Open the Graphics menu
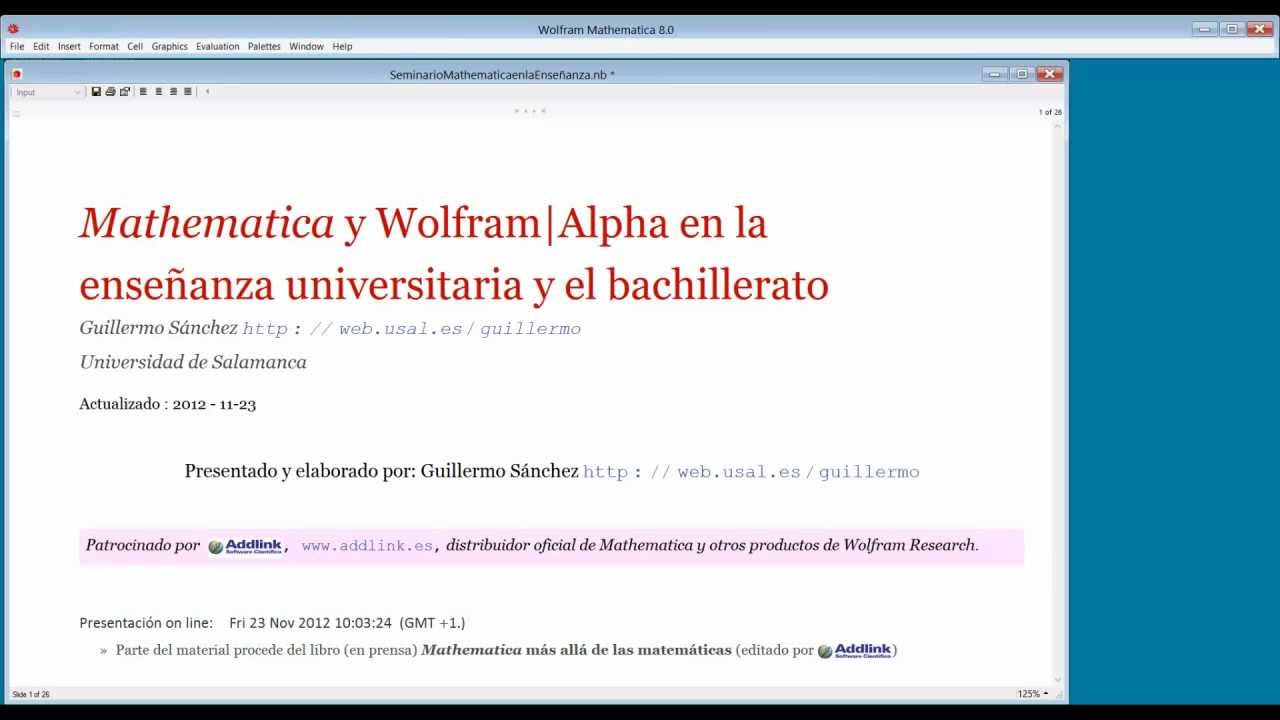1280x720 pixels. tap(170, 46)
